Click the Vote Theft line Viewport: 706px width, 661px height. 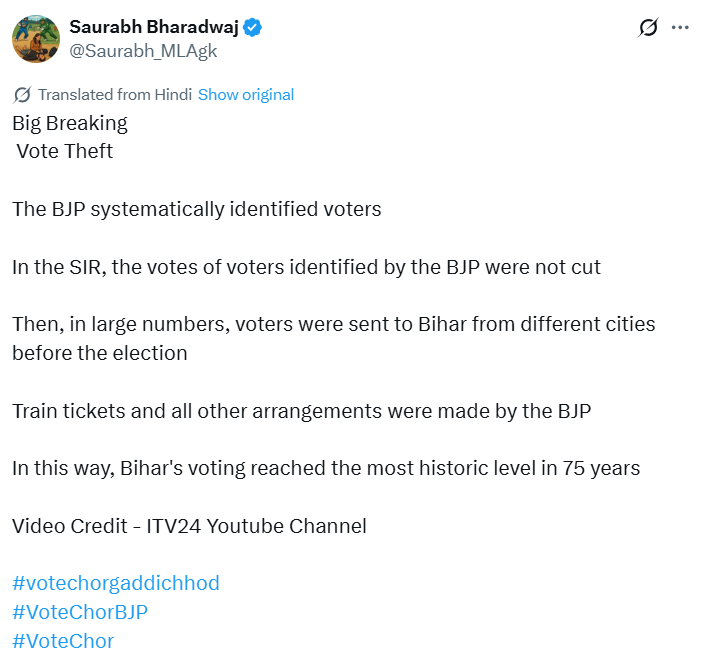65,151
